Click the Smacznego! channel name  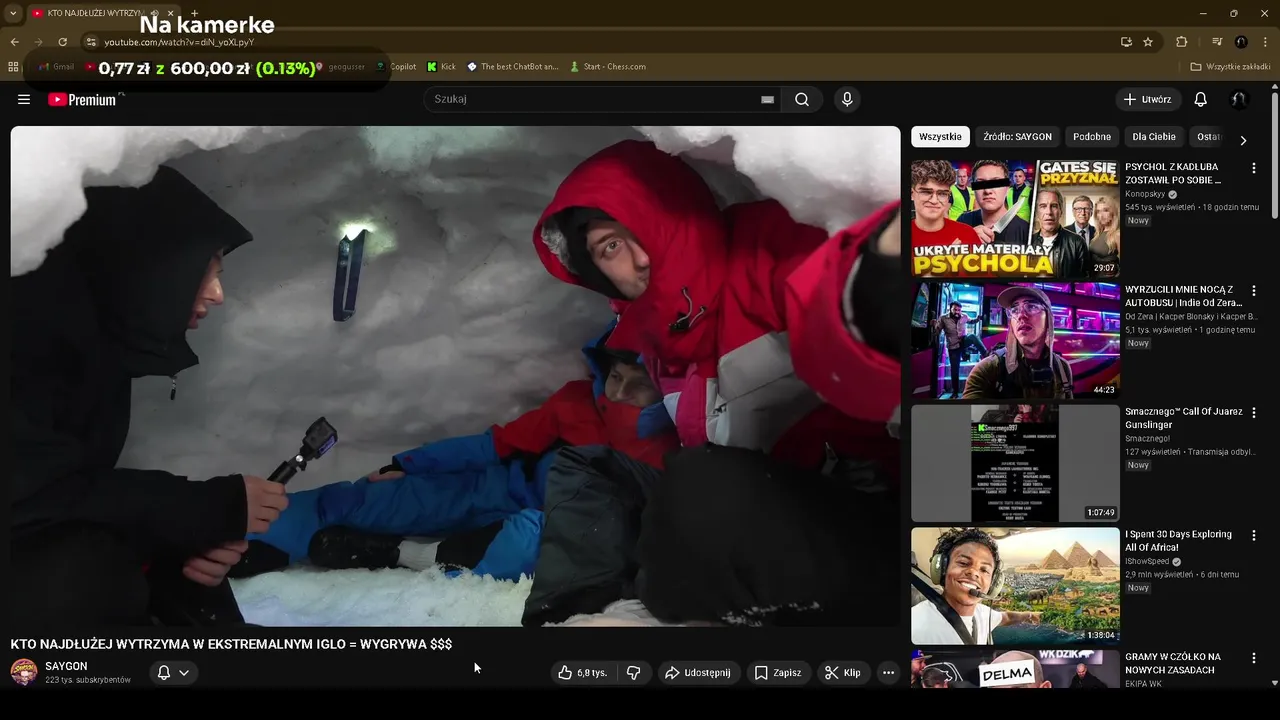click(1147, 438)
